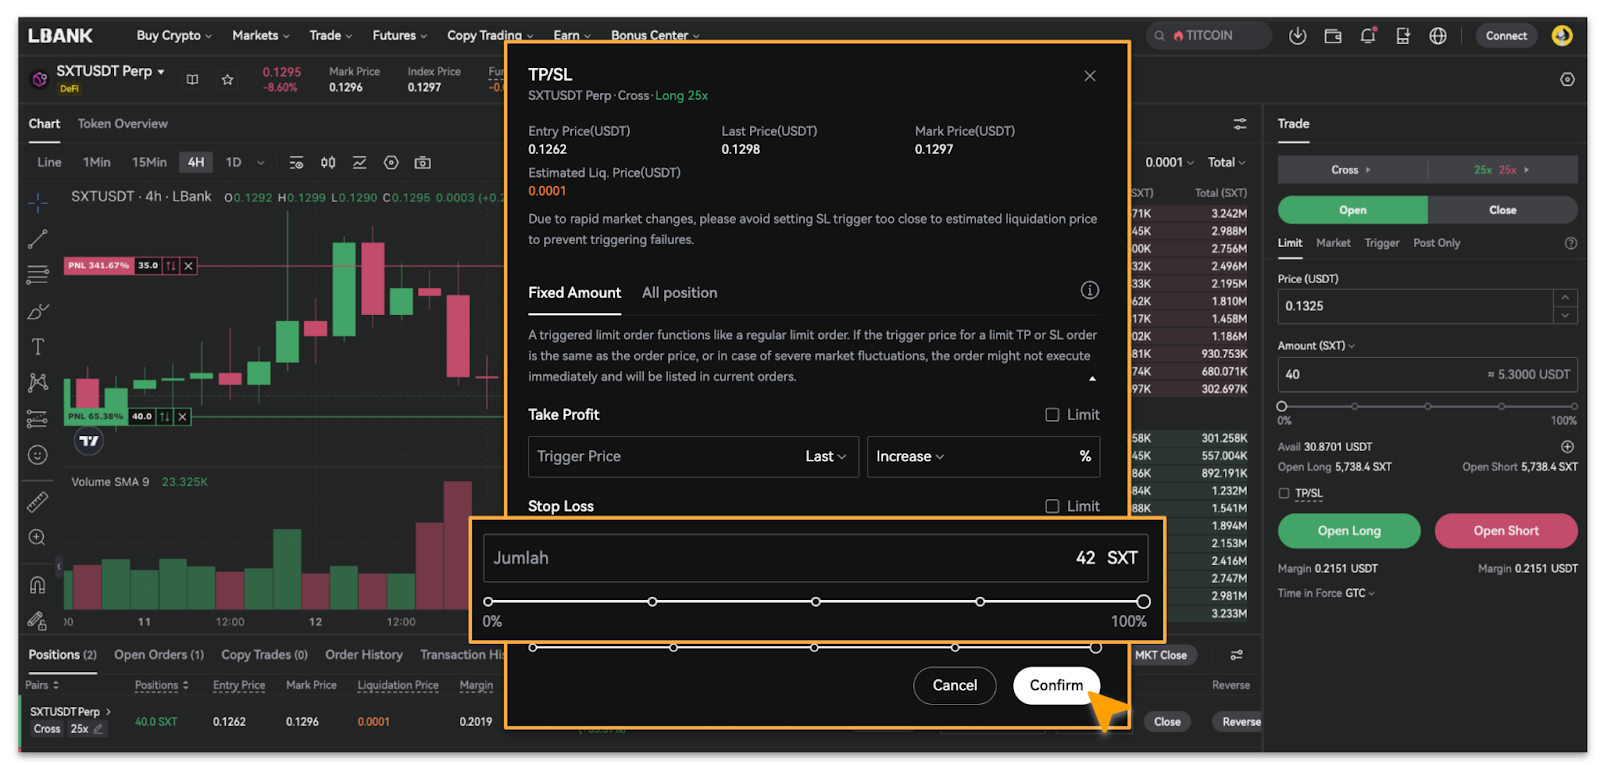Add SXTUSDT Perp to favorites star
Image resolution: width=1600 pixels, height=765 pixels.
pos(227,79)
